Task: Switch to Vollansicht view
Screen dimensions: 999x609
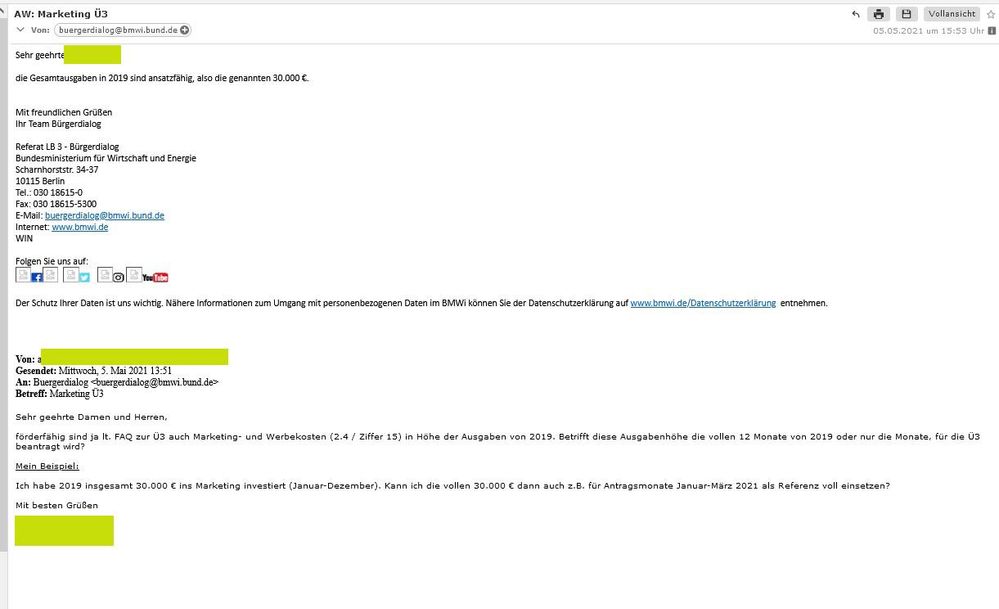Action: pyautogui.click(x=951, y=14)
